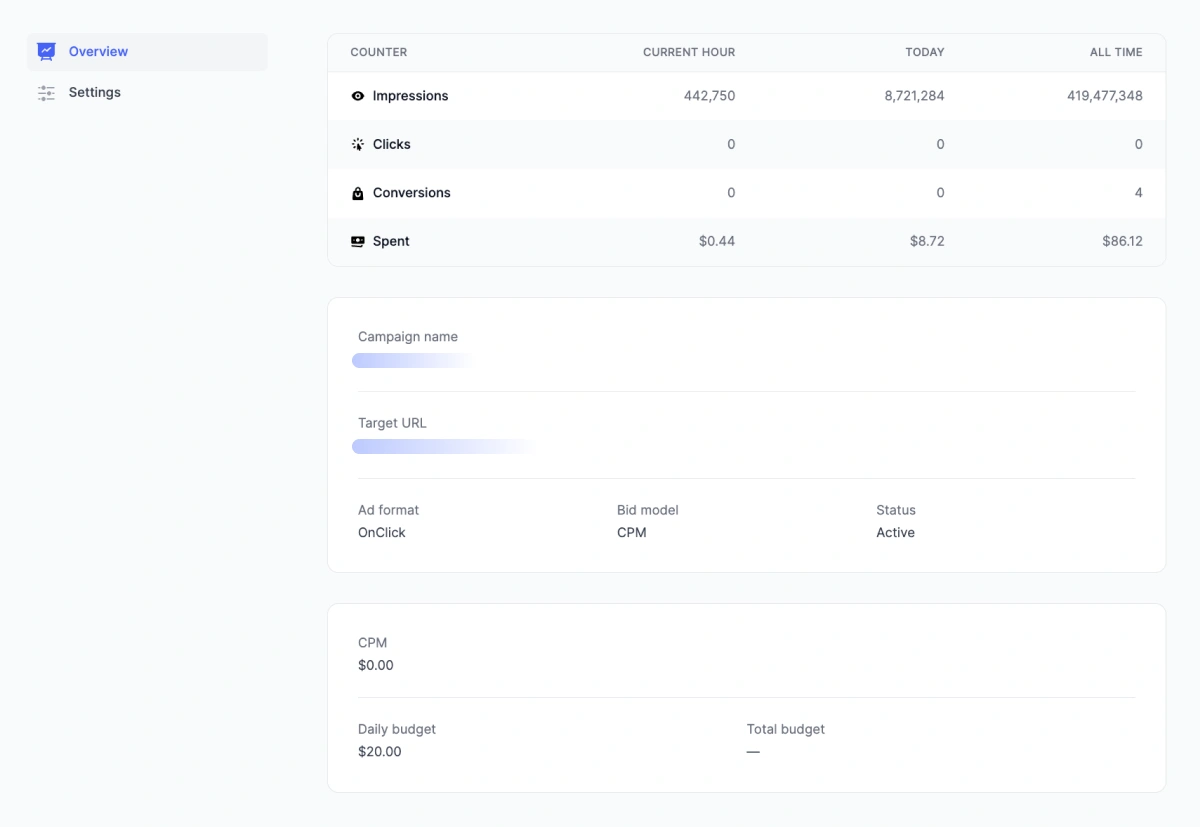Select the $20.00 daily budget value

pos(380,752)
